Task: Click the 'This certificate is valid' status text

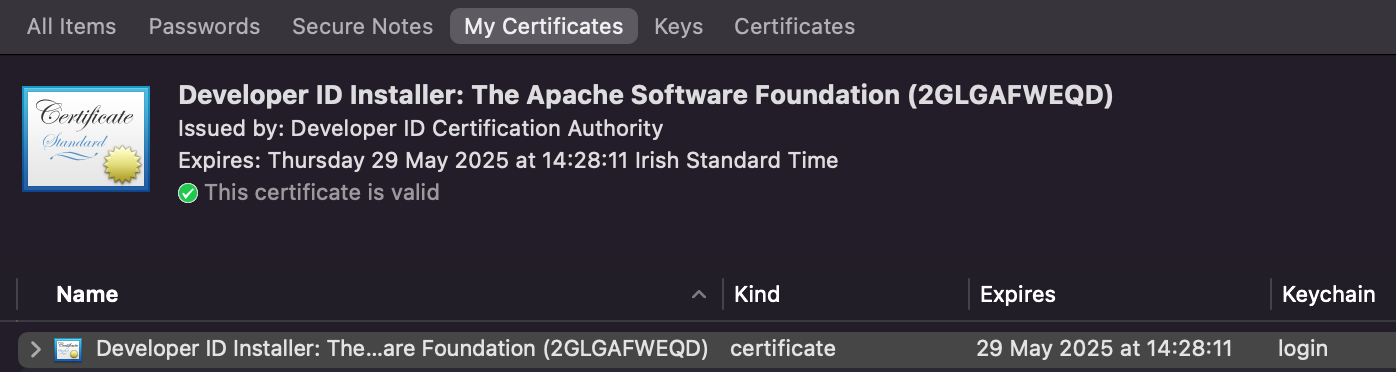Action: (322, 192)
